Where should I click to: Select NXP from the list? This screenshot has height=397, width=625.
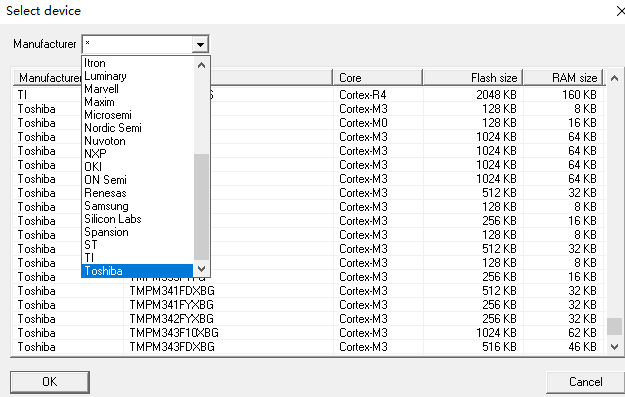[x=137, y=154]
